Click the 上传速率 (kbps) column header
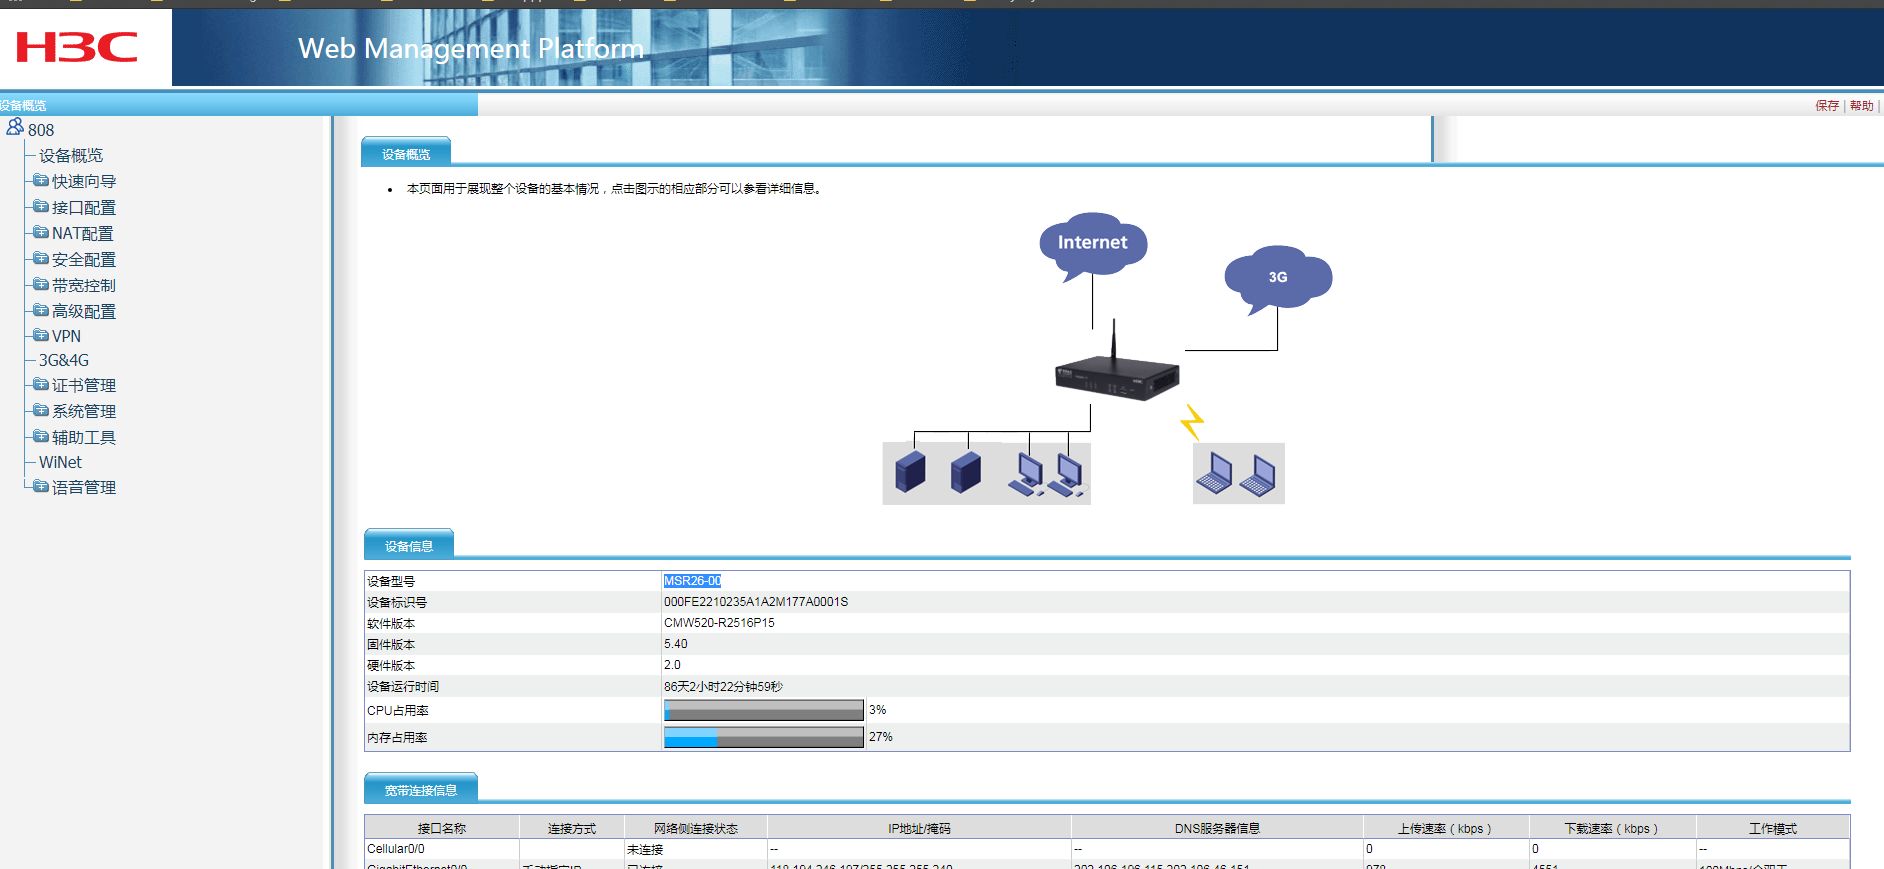 point(1445,828)
